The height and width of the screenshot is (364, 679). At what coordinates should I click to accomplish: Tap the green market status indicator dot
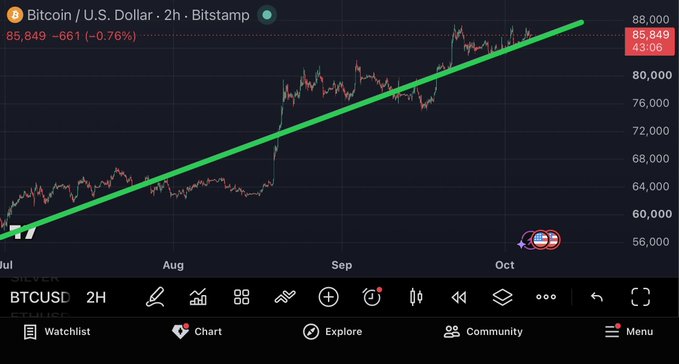(x=267, y=15)
